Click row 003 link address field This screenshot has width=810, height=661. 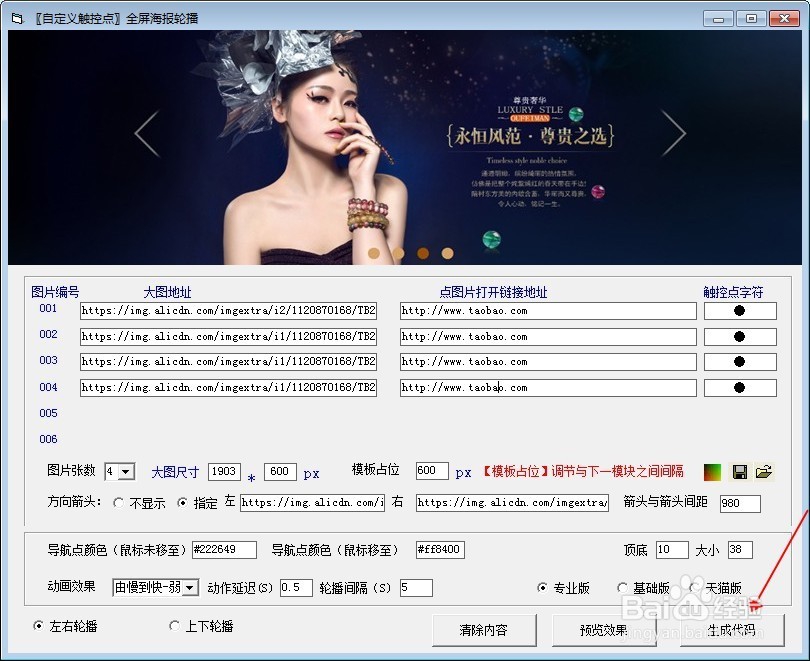pos(548,362)
